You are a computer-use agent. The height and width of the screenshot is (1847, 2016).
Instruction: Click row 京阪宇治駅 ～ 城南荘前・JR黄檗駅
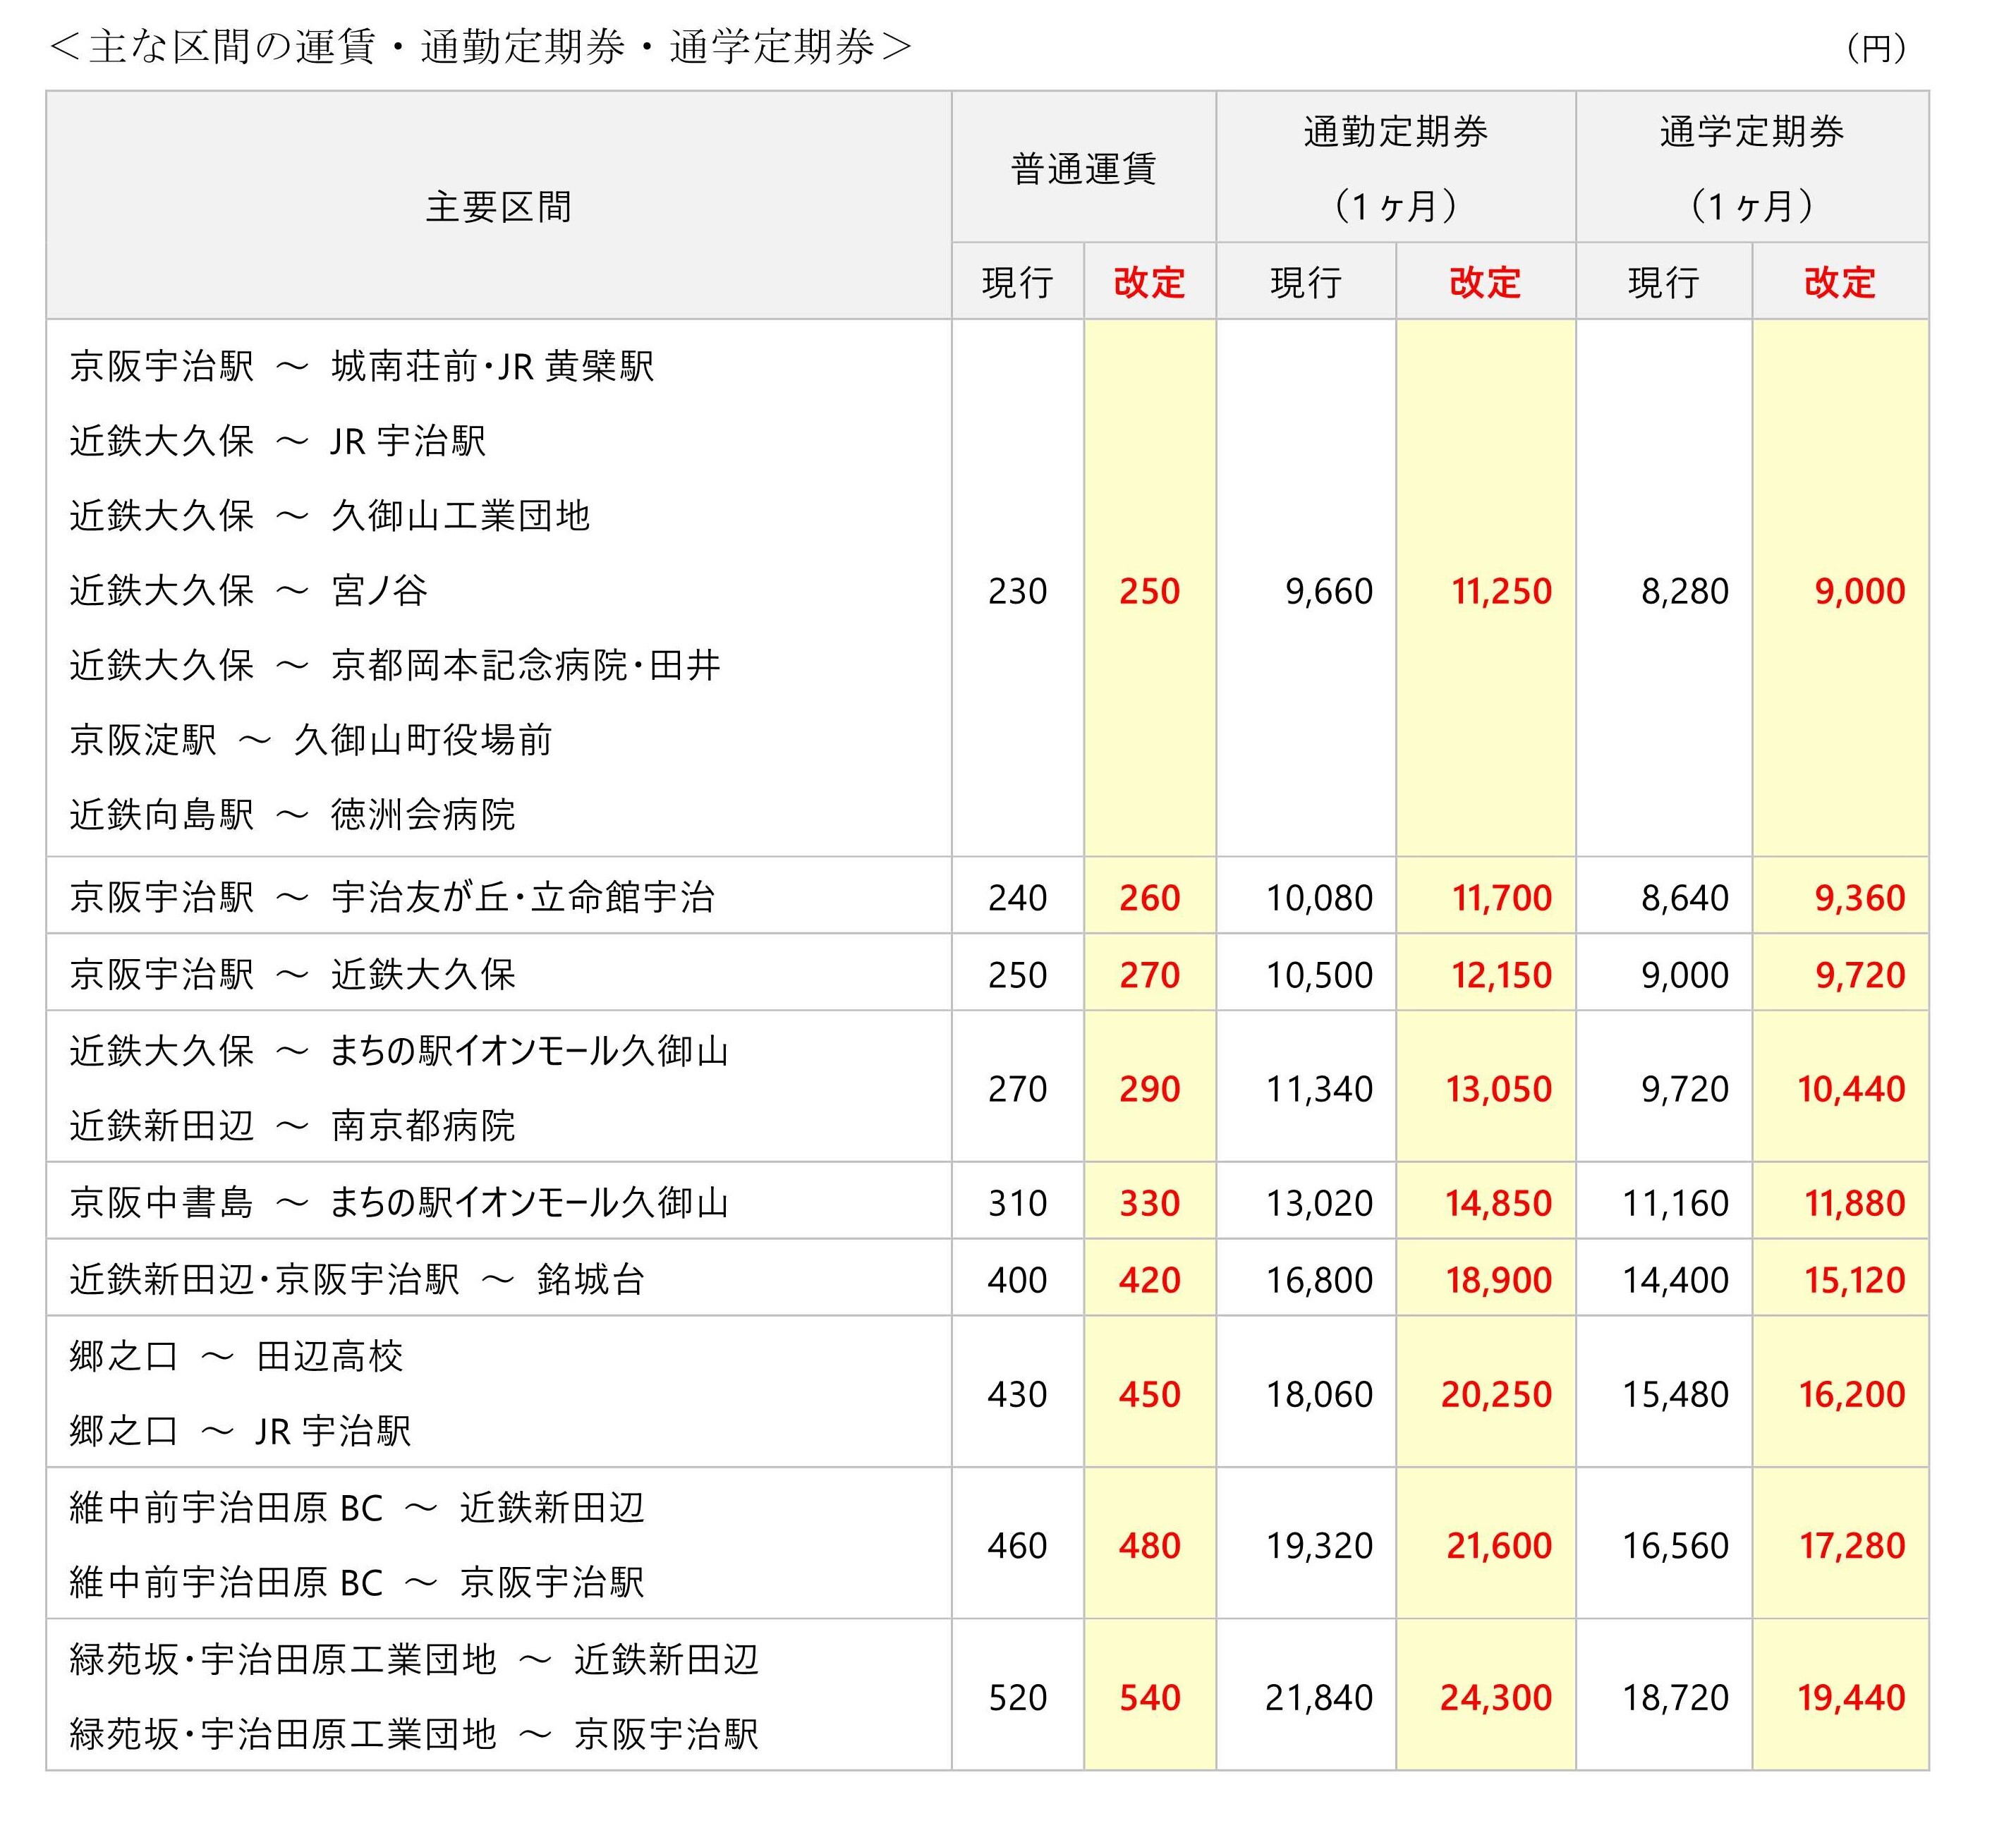(x=362, y=366)
